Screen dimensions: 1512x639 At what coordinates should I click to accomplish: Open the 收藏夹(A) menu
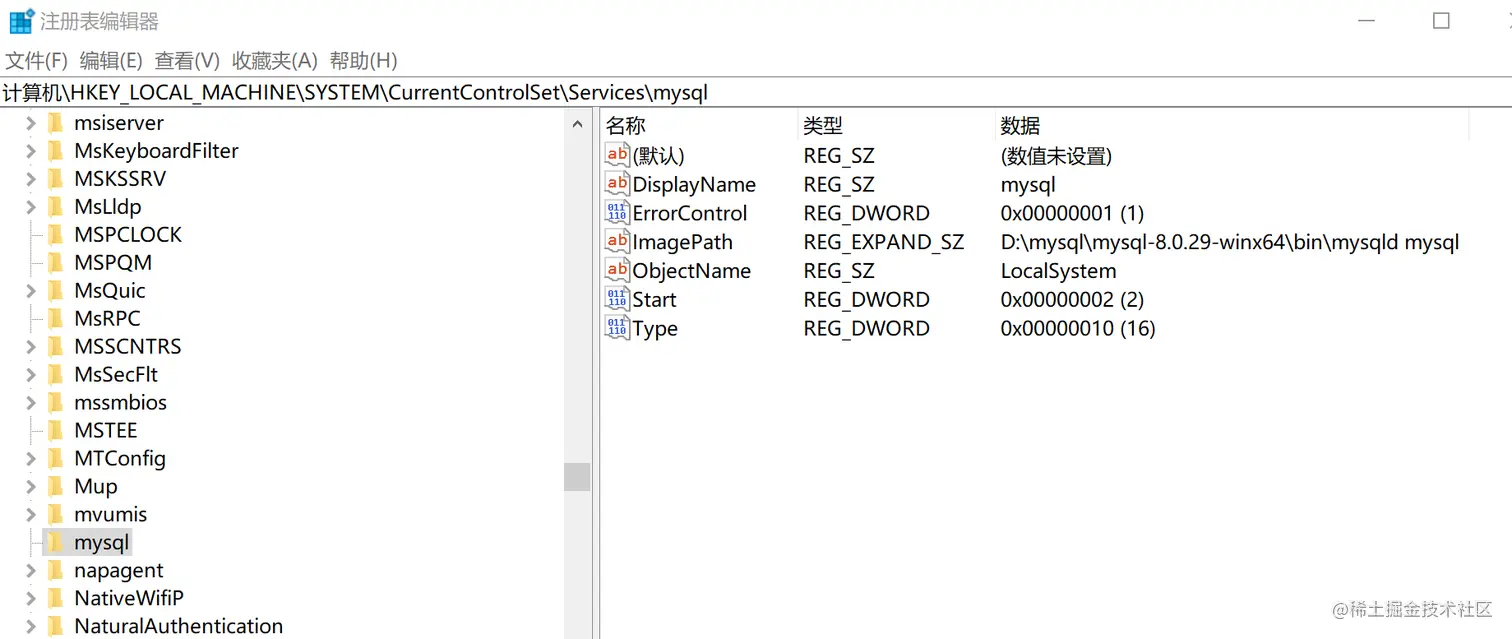click(x=275, y=61)
